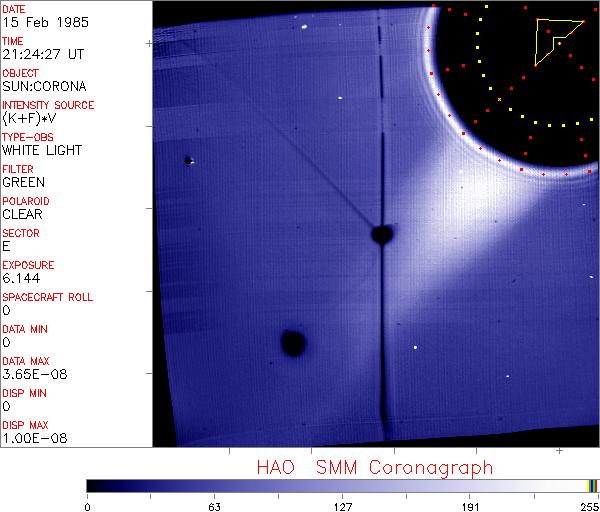Image resolution: width=600 pixels, height=512 pixels.
Task: Select the sector value E
Action: [6, 246]
